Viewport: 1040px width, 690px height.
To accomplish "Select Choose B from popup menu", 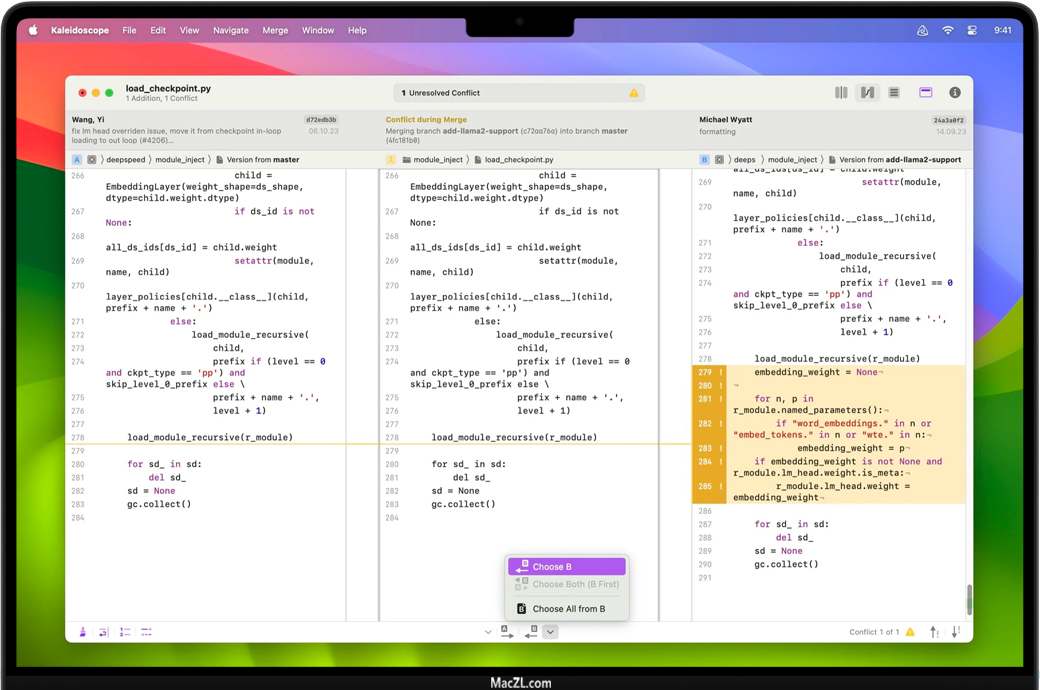I will point(567,567).
